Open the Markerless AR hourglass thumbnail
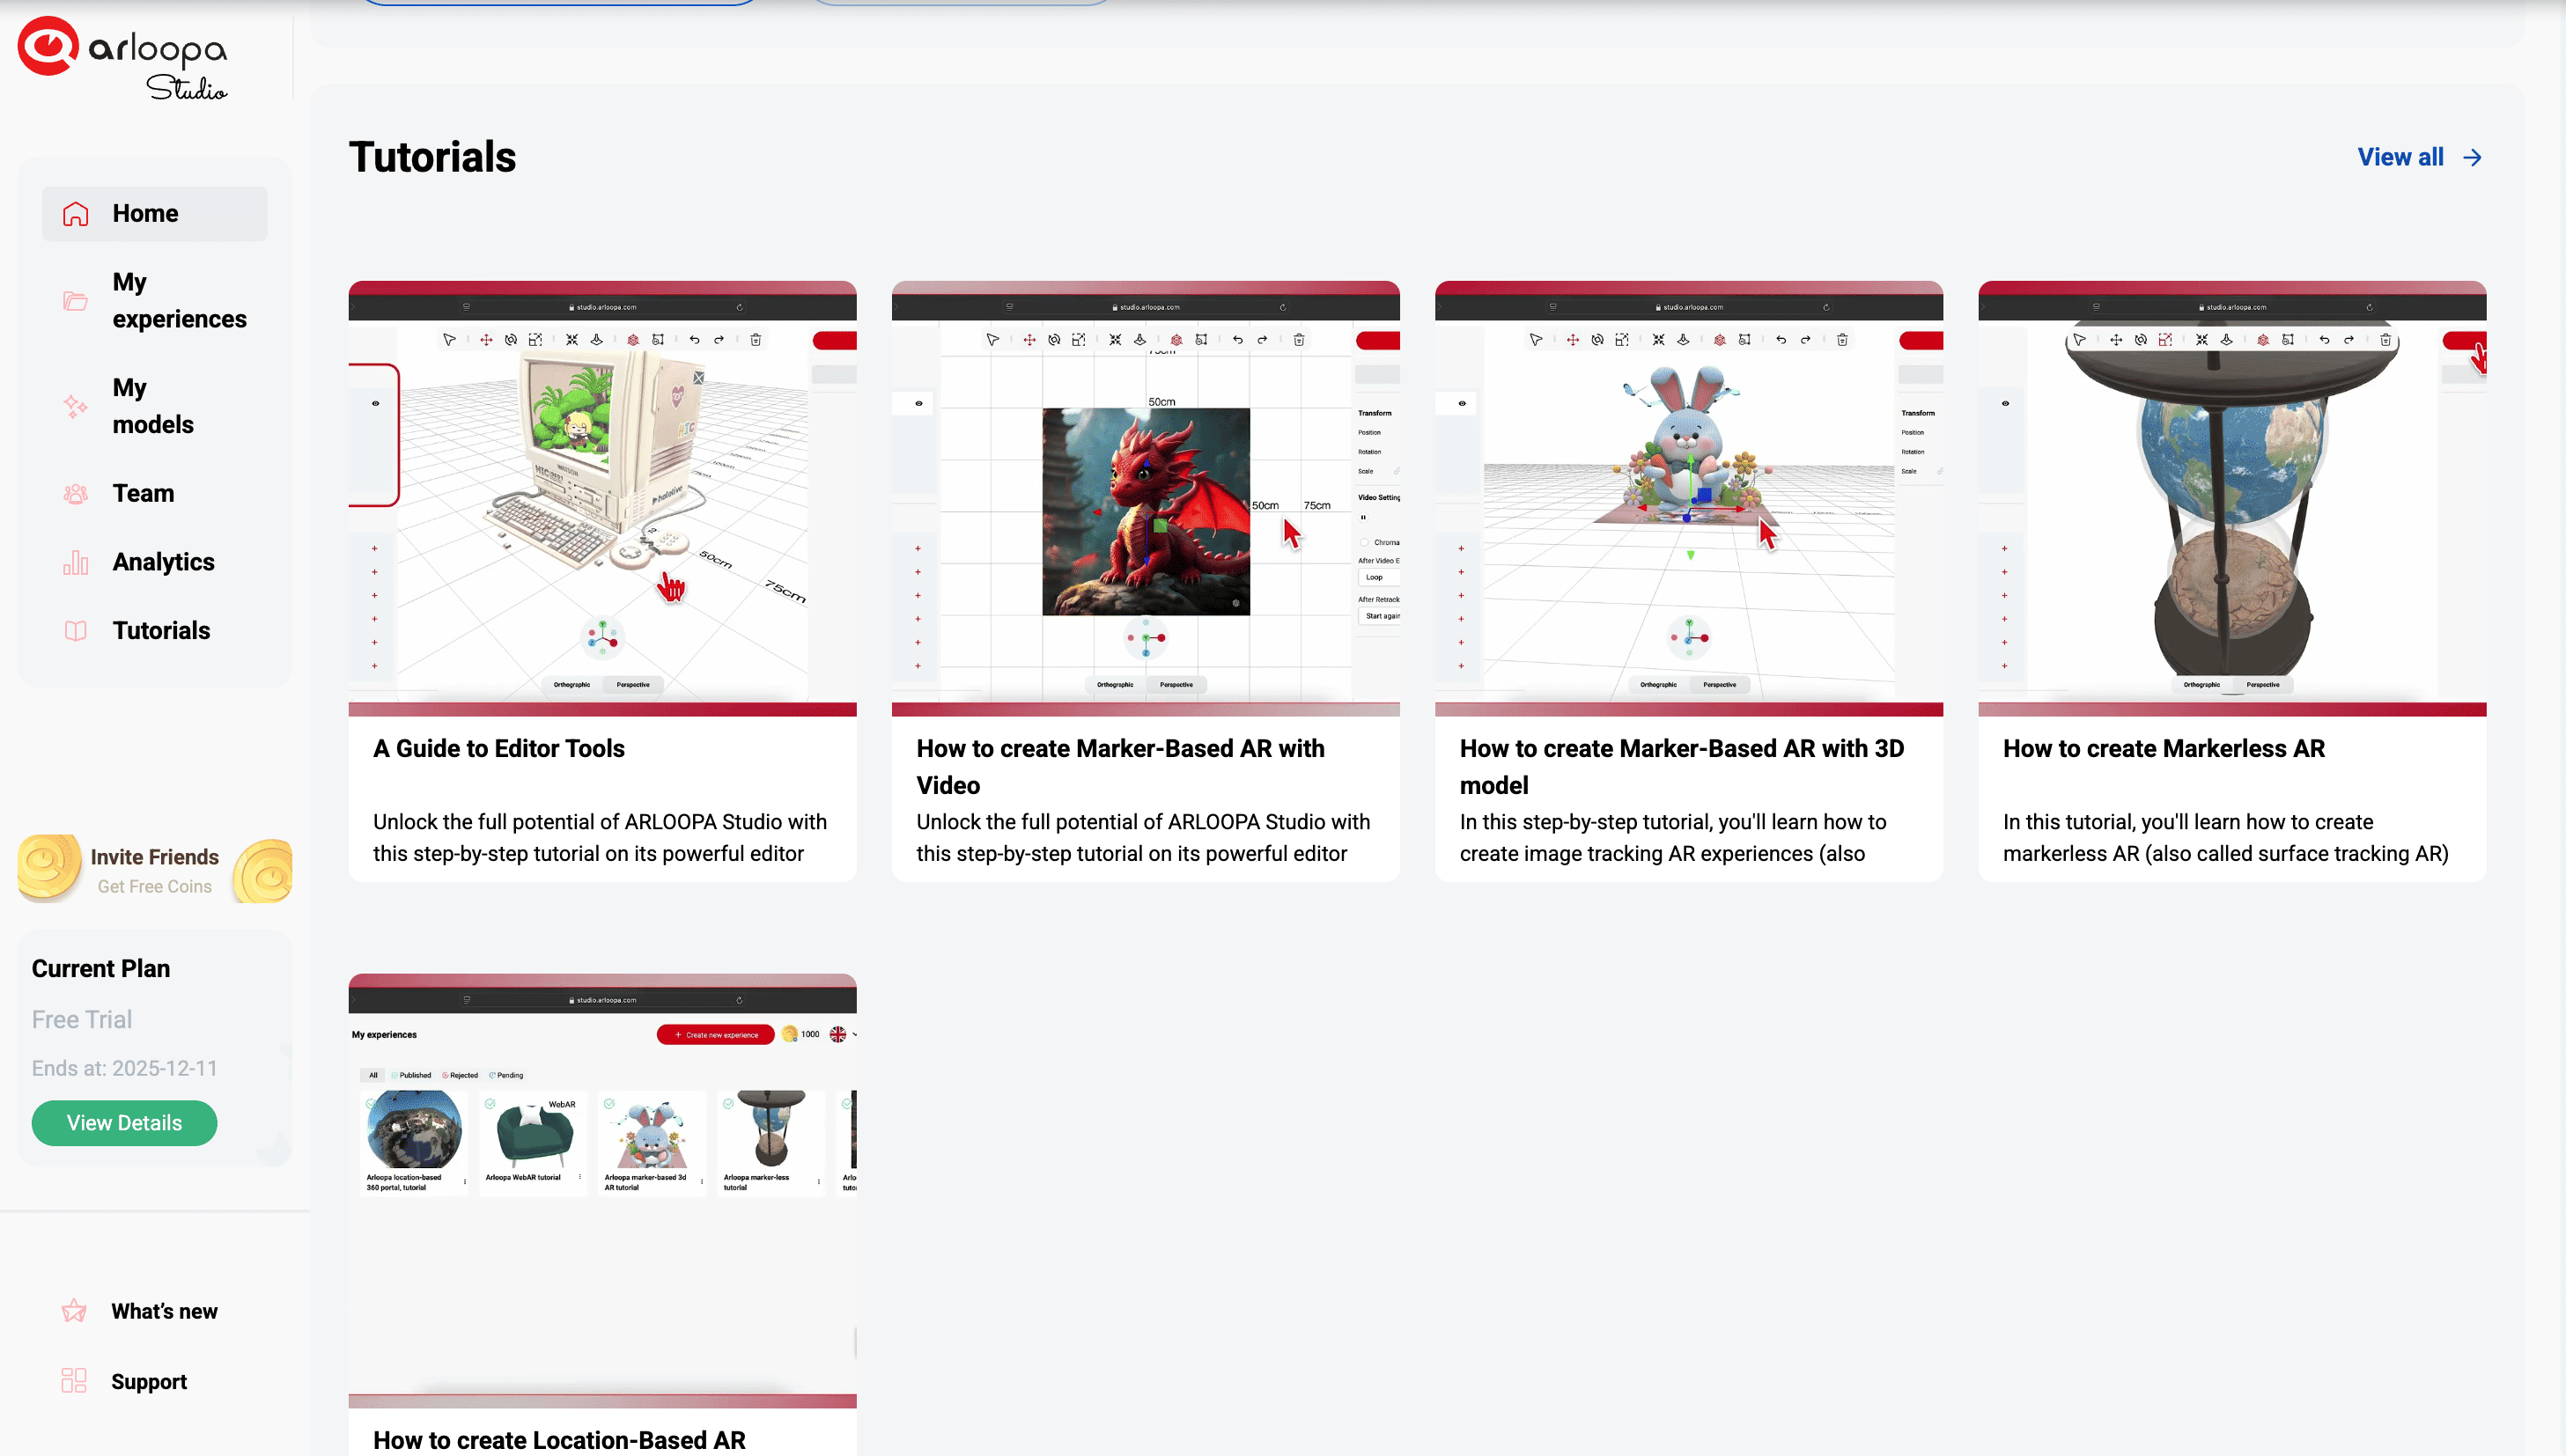The image size is (2566, 1456). [x=2231, y=498]
